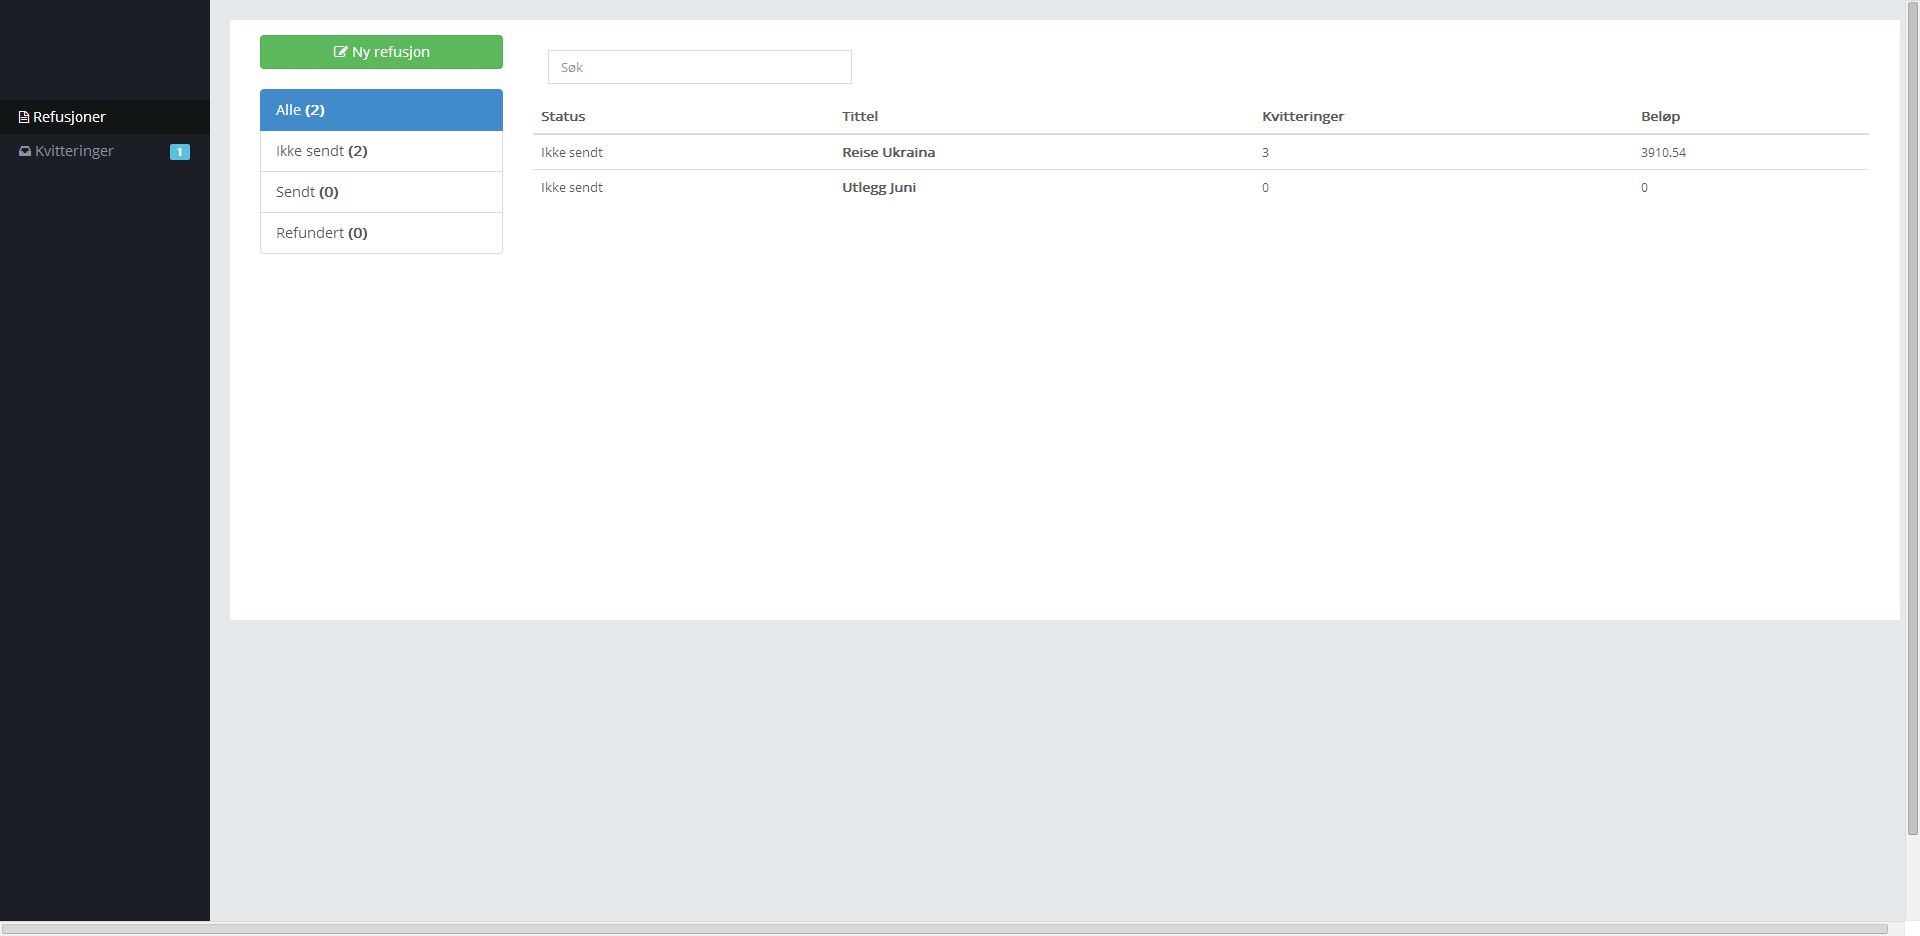Open the Reise Ukraina refund

point(888,152)
